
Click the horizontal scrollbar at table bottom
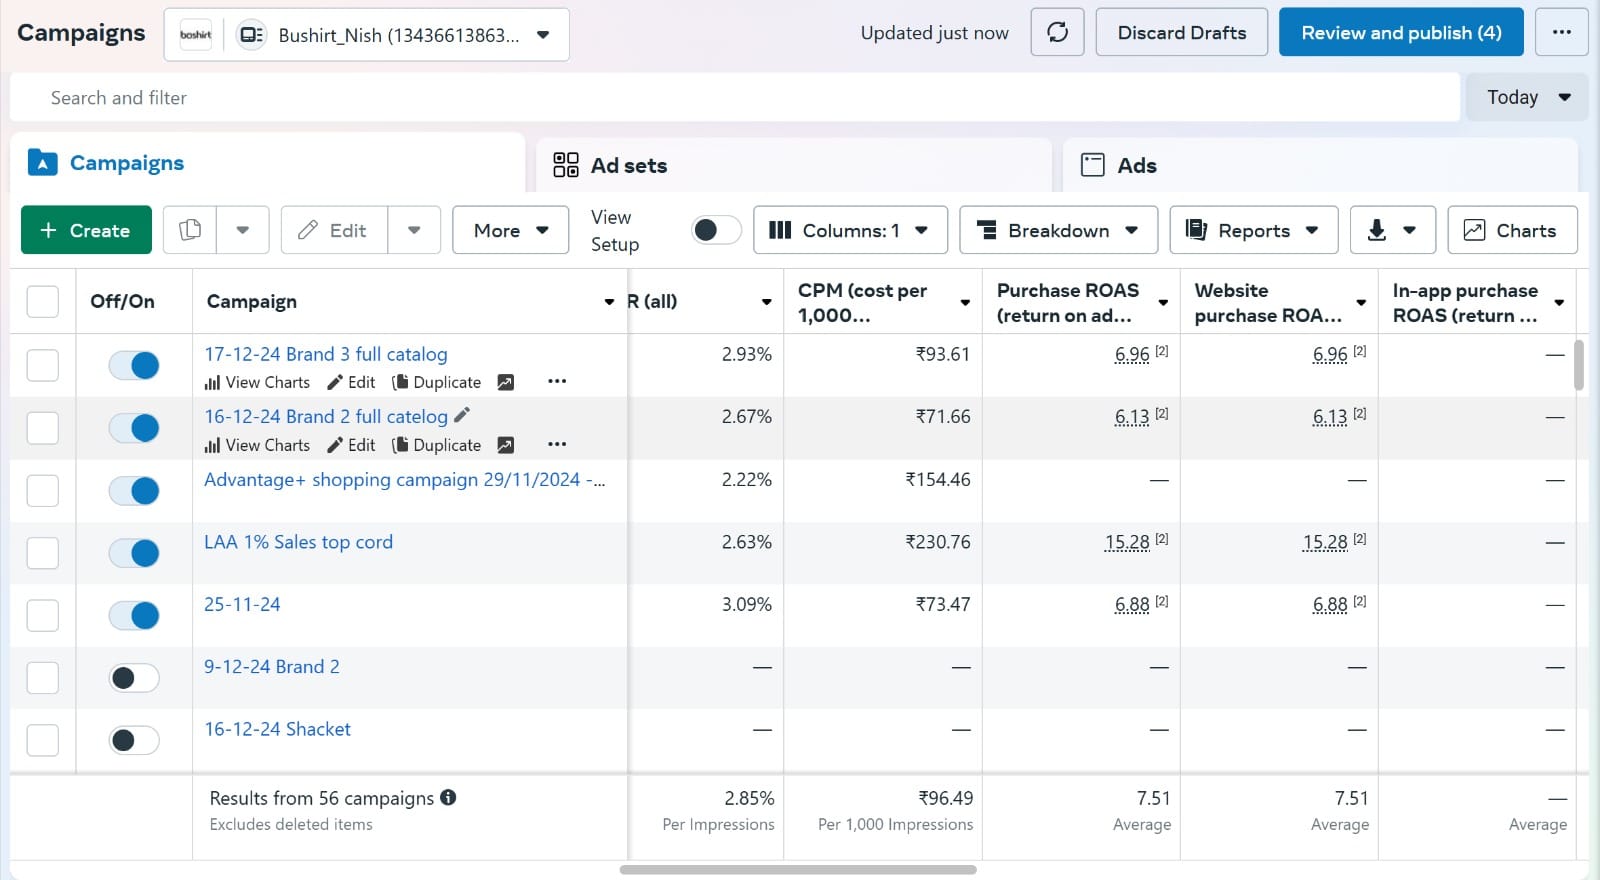click(x=798, y=869)
